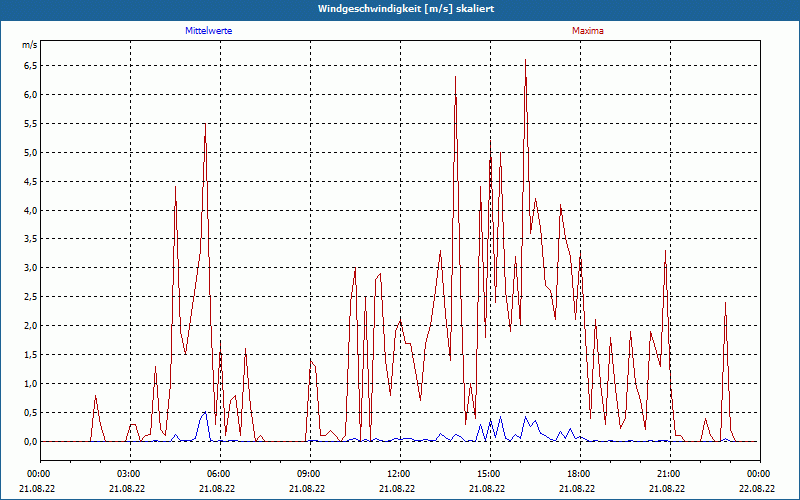The height and width of the screenshot is (500, 800).
Task: Click the 2,0 y-axis value
Action: point(30,326)
